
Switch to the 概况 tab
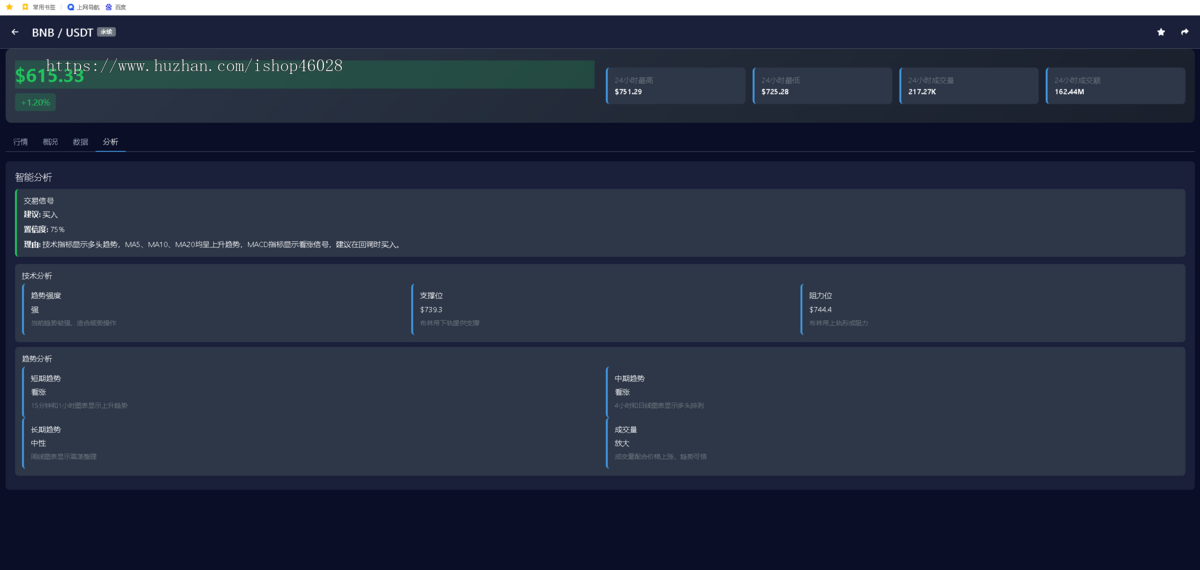point(50,142)
